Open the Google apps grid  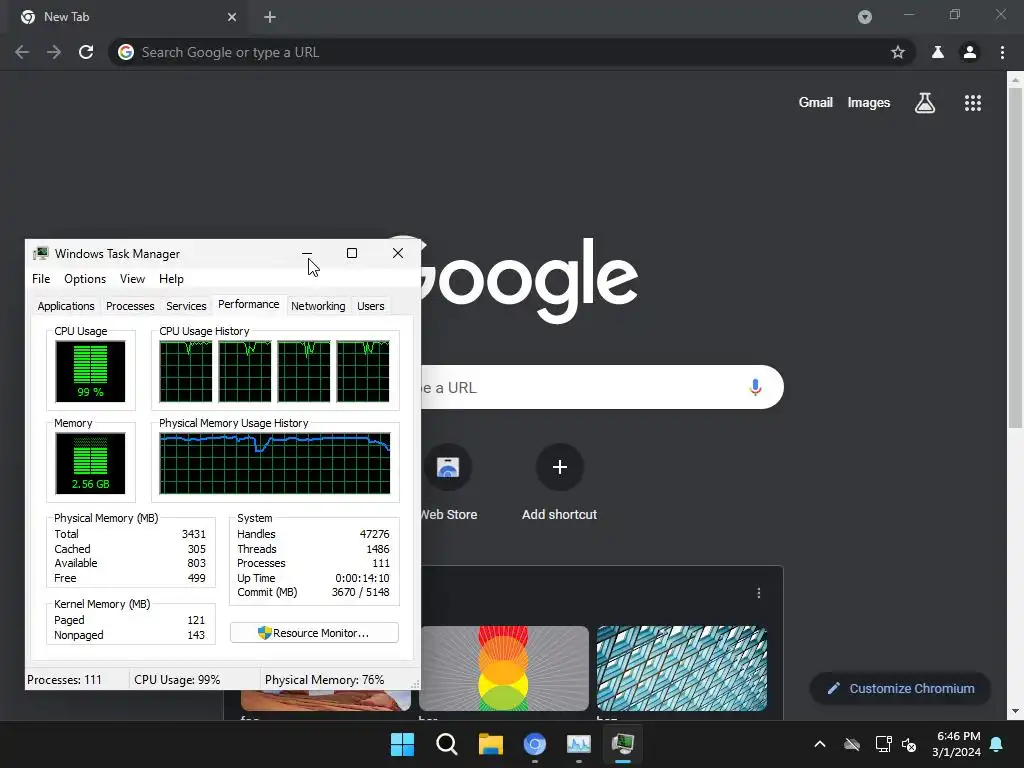pyautogui.click(x=973, y=103)
